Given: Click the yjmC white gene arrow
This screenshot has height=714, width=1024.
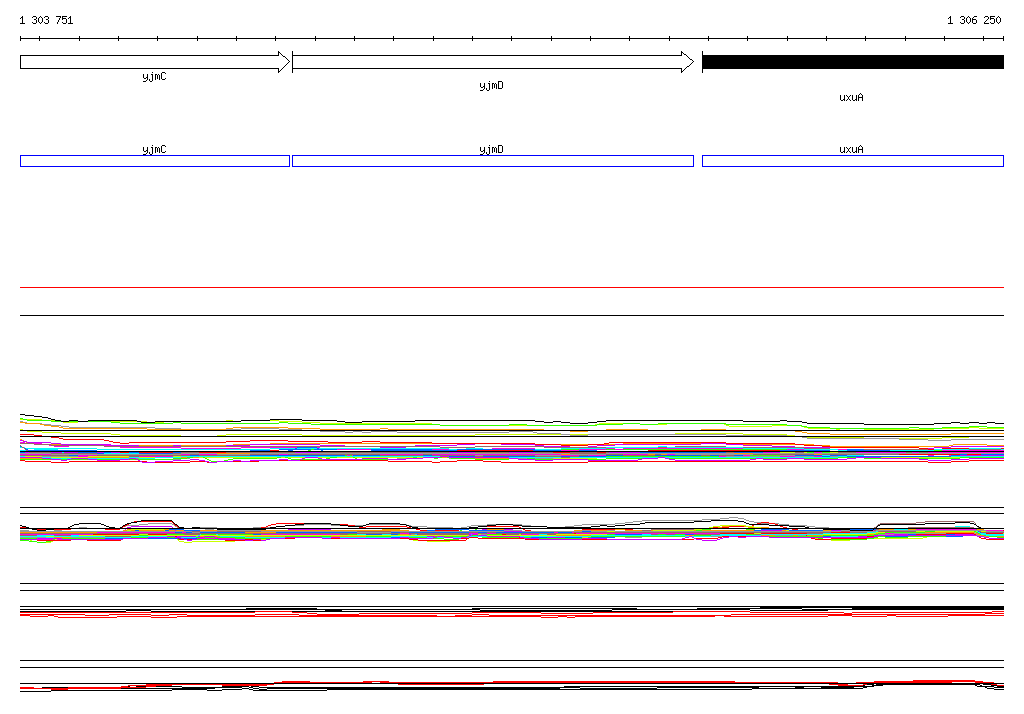Looking at the screenshot, I should 150,62.
